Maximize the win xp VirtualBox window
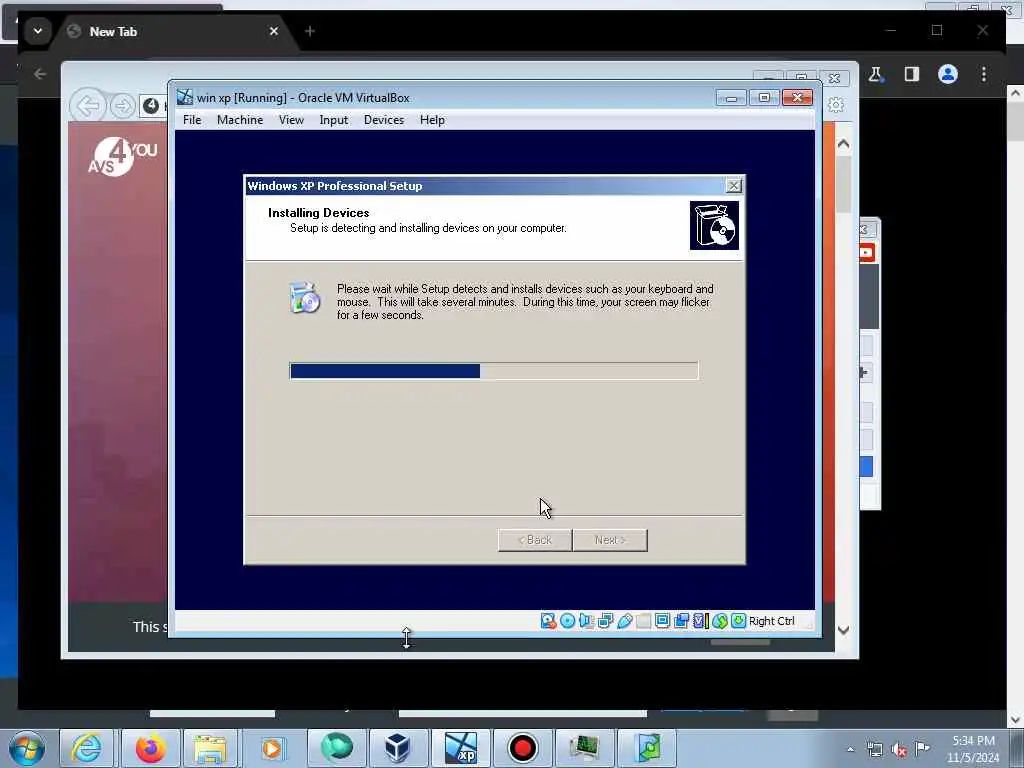The width and height of the screenshot is (1024, 768). pyautogui.click(x=764, y=98)
